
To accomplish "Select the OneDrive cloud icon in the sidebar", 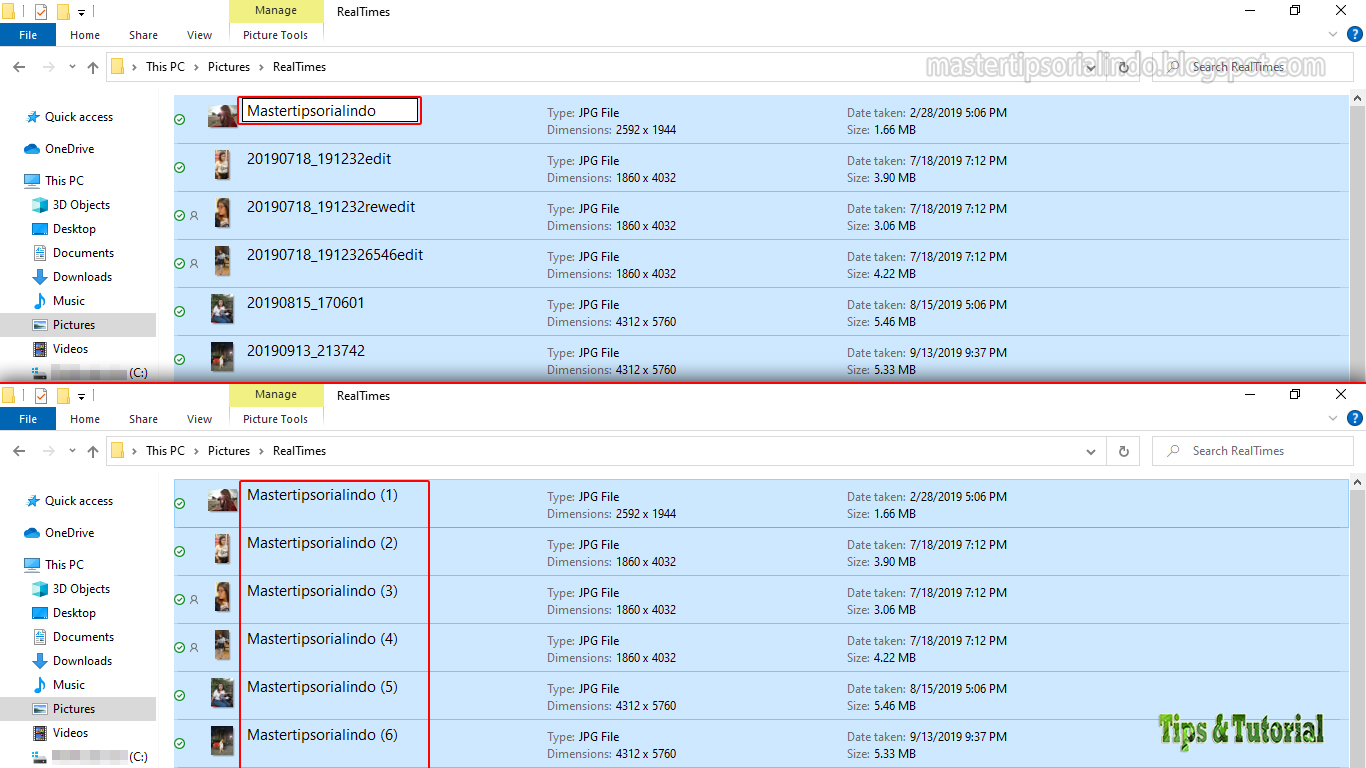I will (x=31, y=148).
